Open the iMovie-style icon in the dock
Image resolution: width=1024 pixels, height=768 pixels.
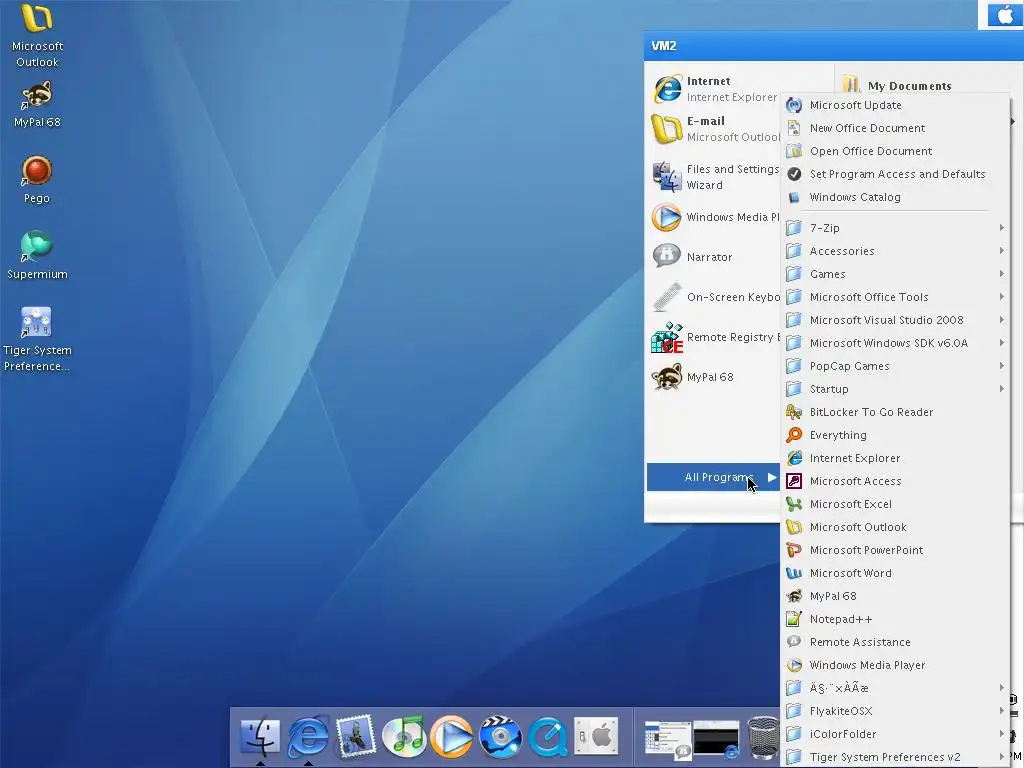point(500,737)
